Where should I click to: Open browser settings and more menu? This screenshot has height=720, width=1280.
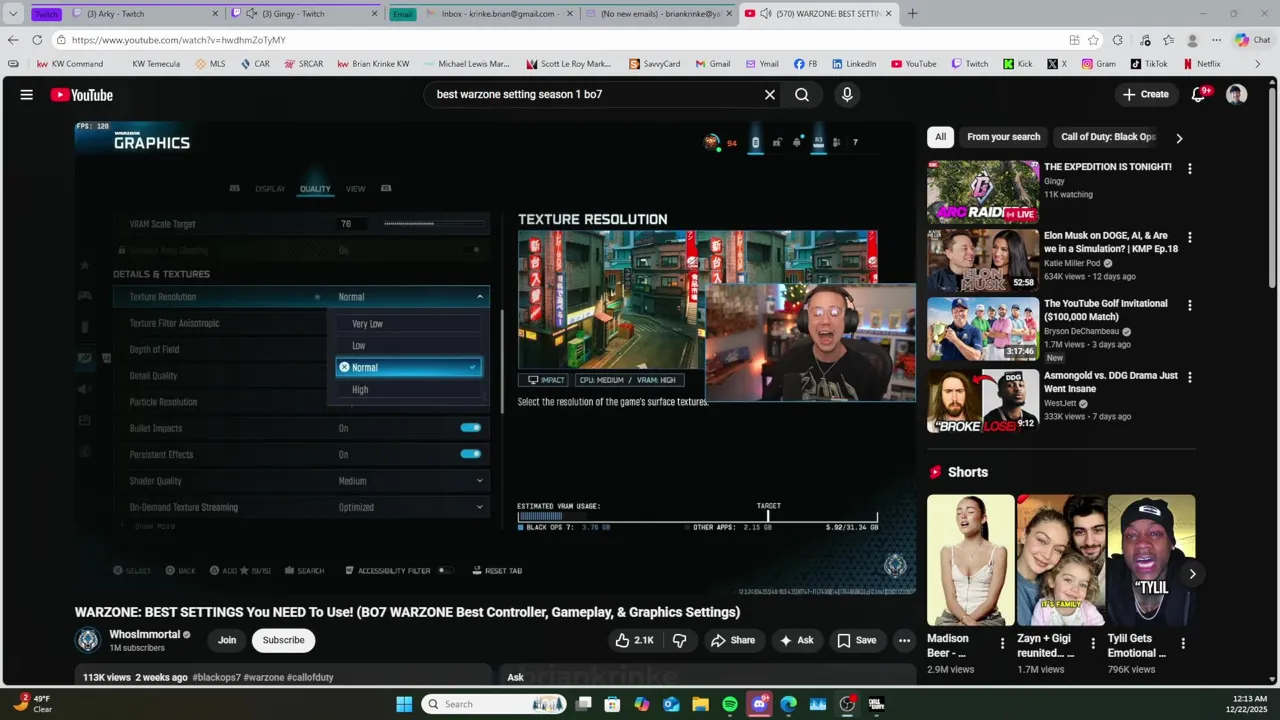click(x=1217, y=40)
